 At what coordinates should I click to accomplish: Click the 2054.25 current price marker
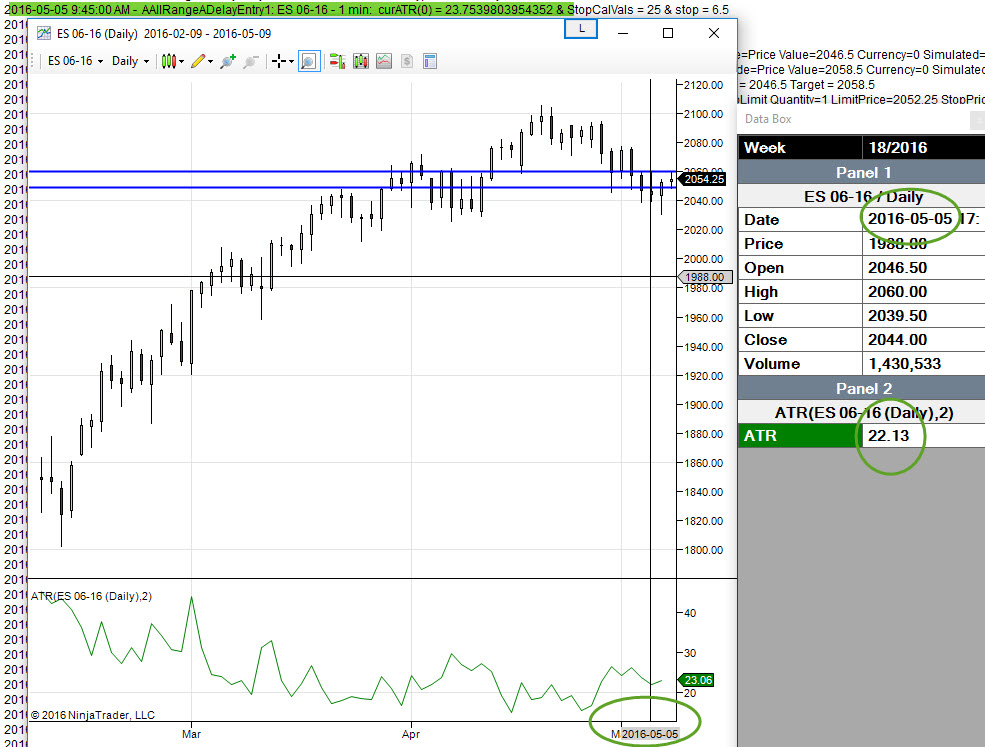[702, 179]
